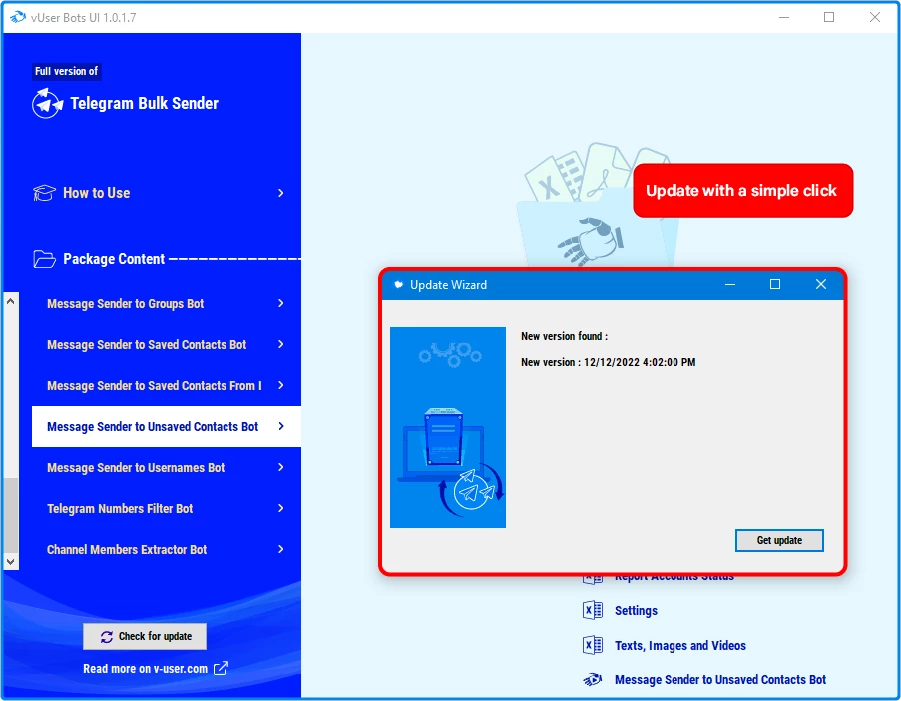Click the sidebar scrollbar up arrow

coord(10,301)
